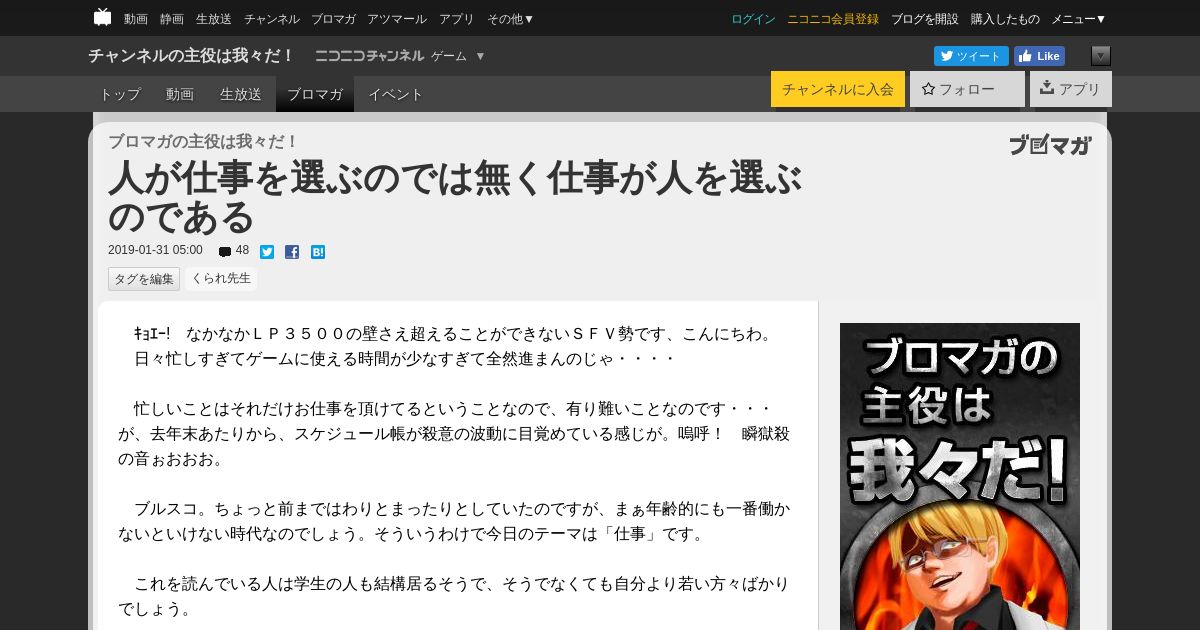Image resolution: width=1200 pixels, height=630 pixels.
Task: Click the タグを編集 button
Action: coord(144,279)
